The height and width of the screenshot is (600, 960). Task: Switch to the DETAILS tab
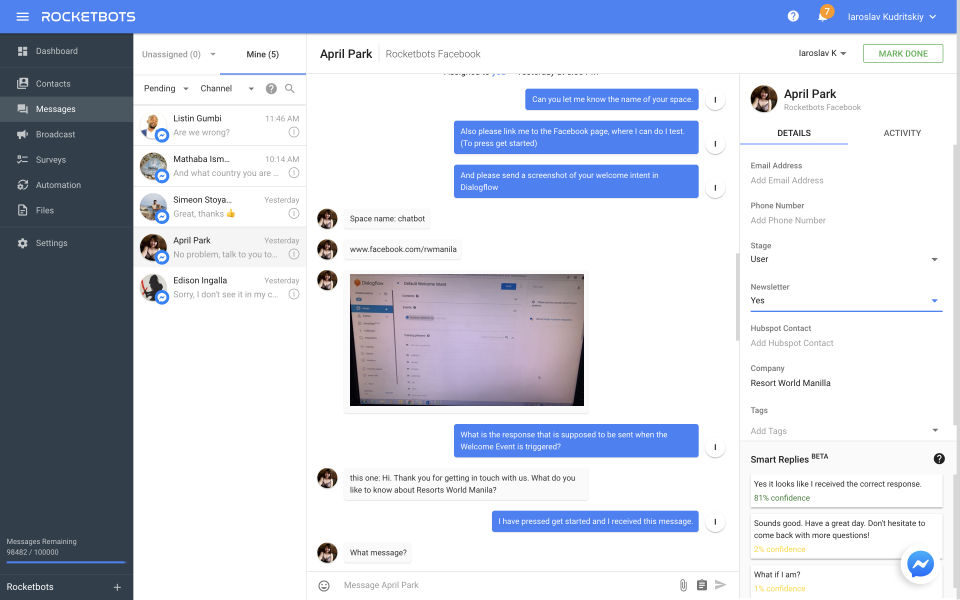coord(794,133)
